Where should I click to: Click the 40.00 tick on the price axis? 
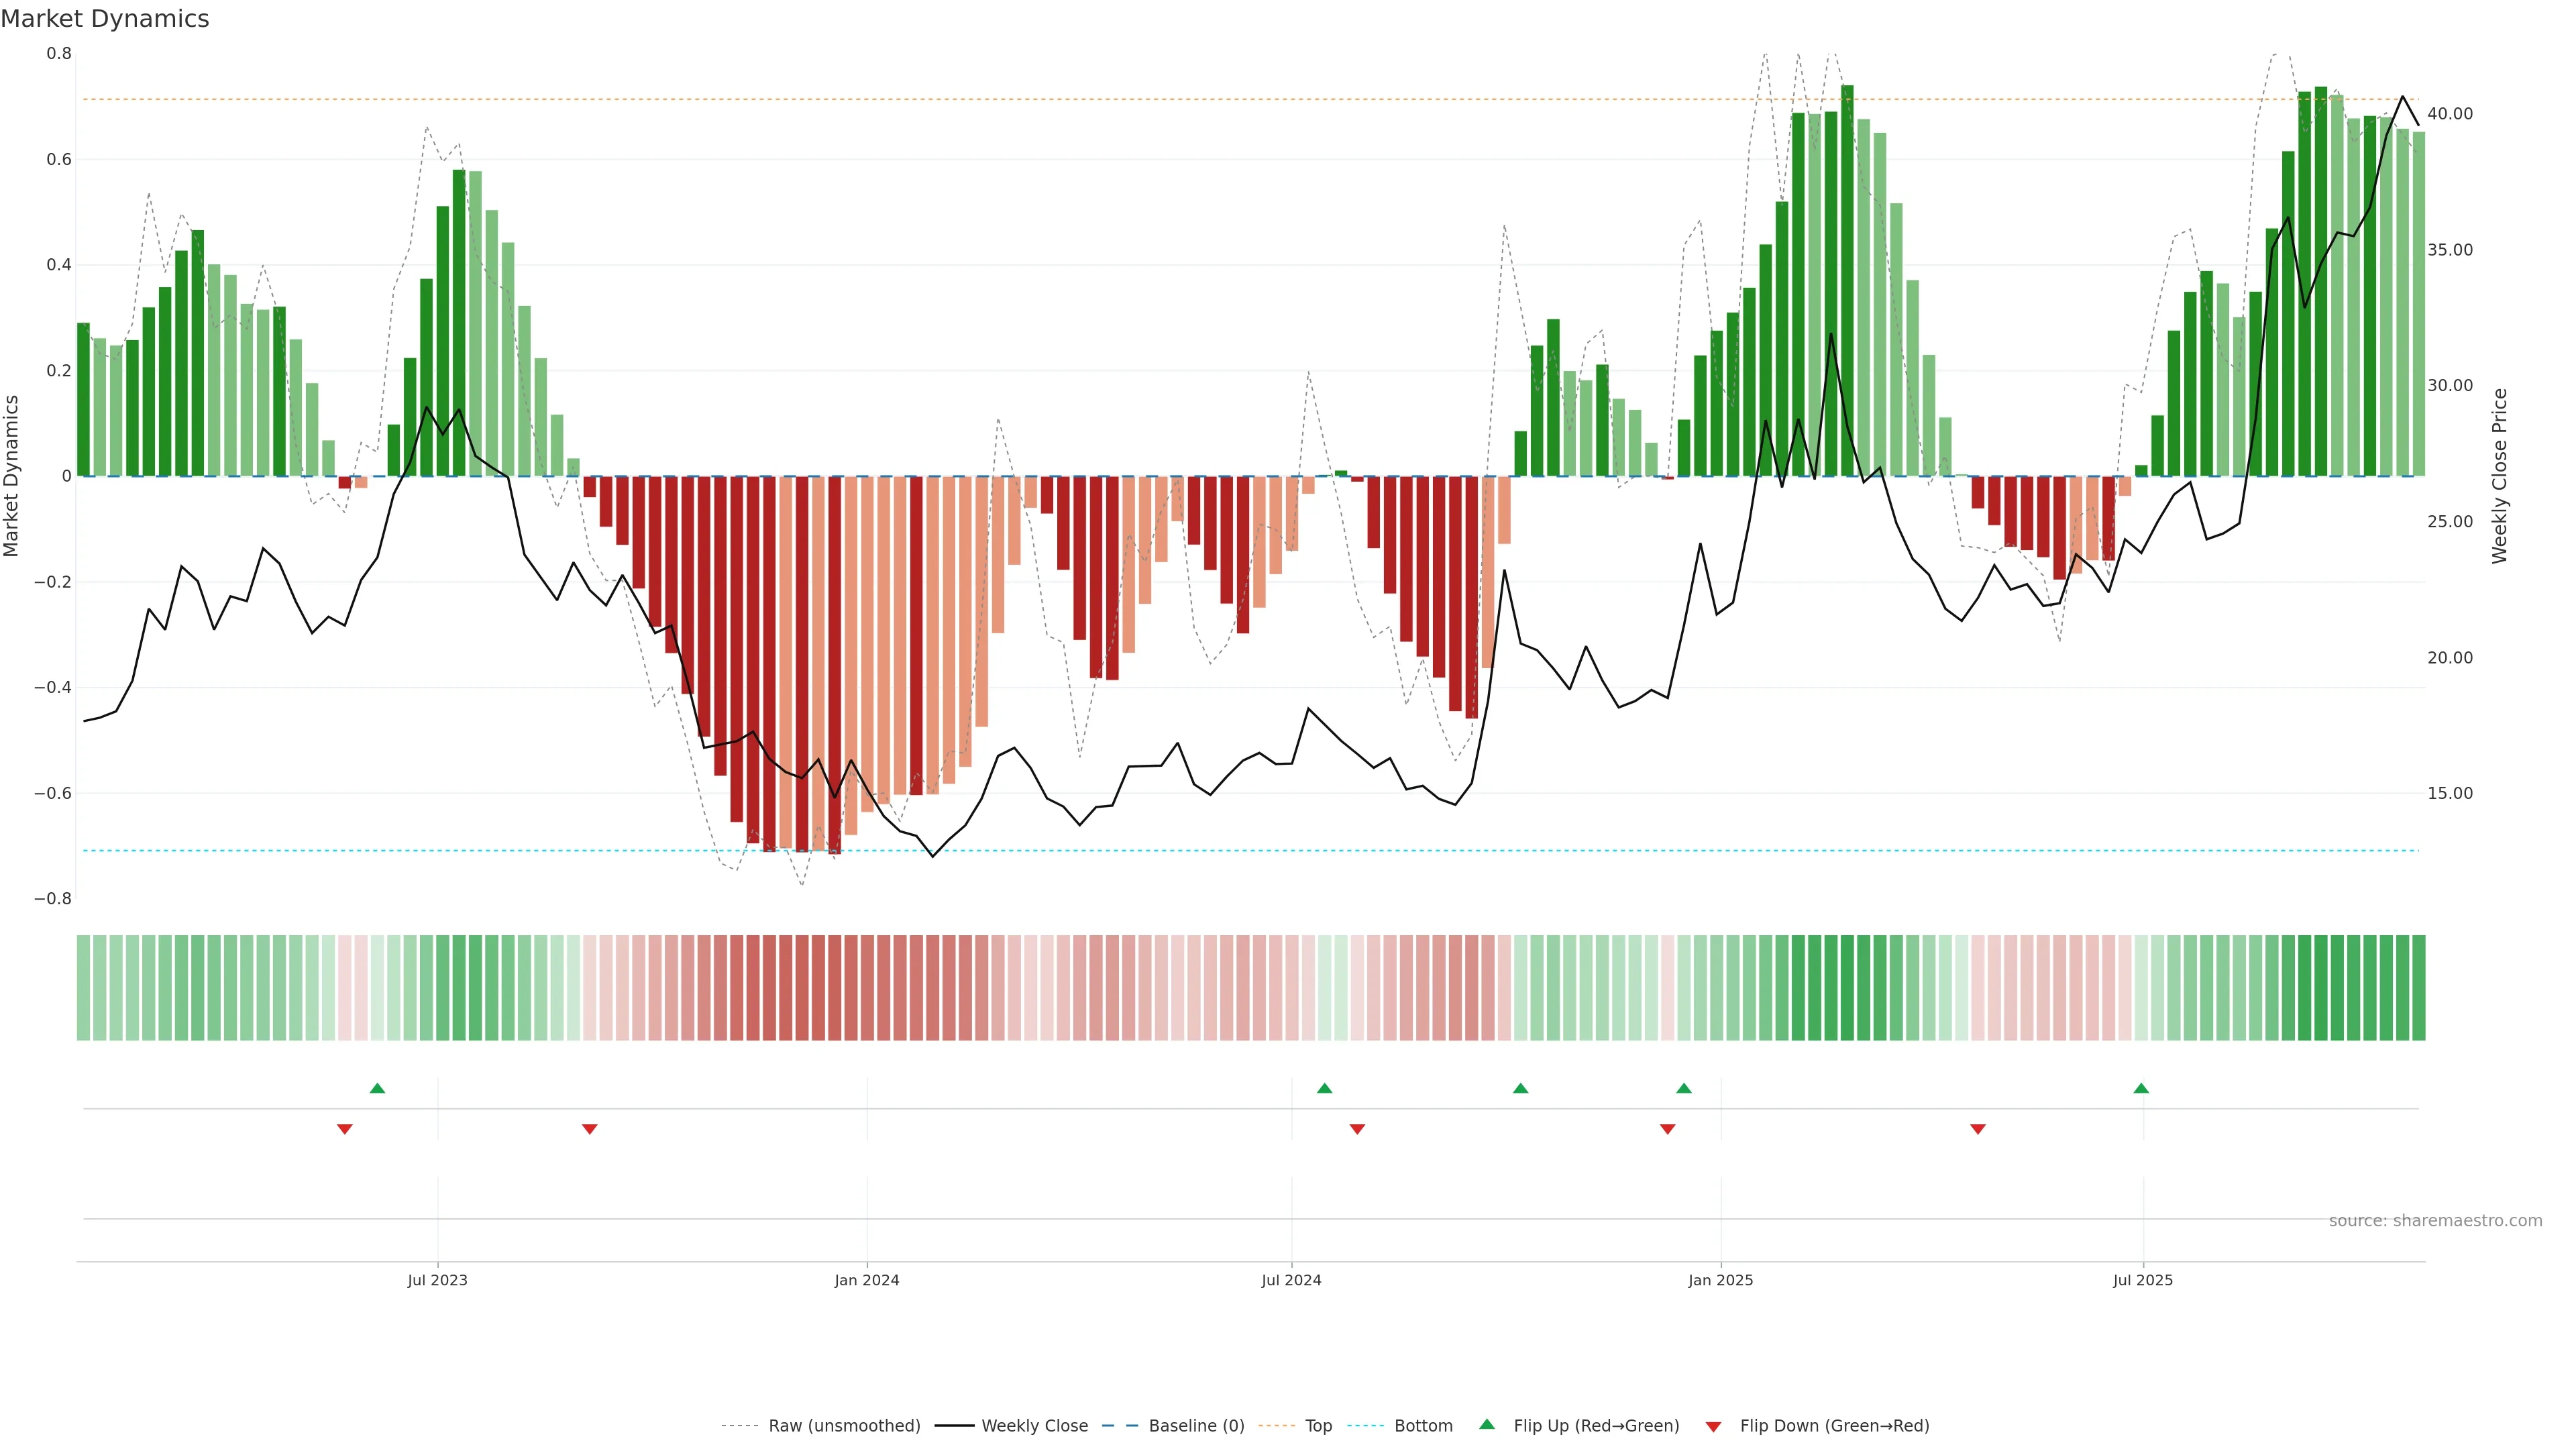coord(2449,114)
